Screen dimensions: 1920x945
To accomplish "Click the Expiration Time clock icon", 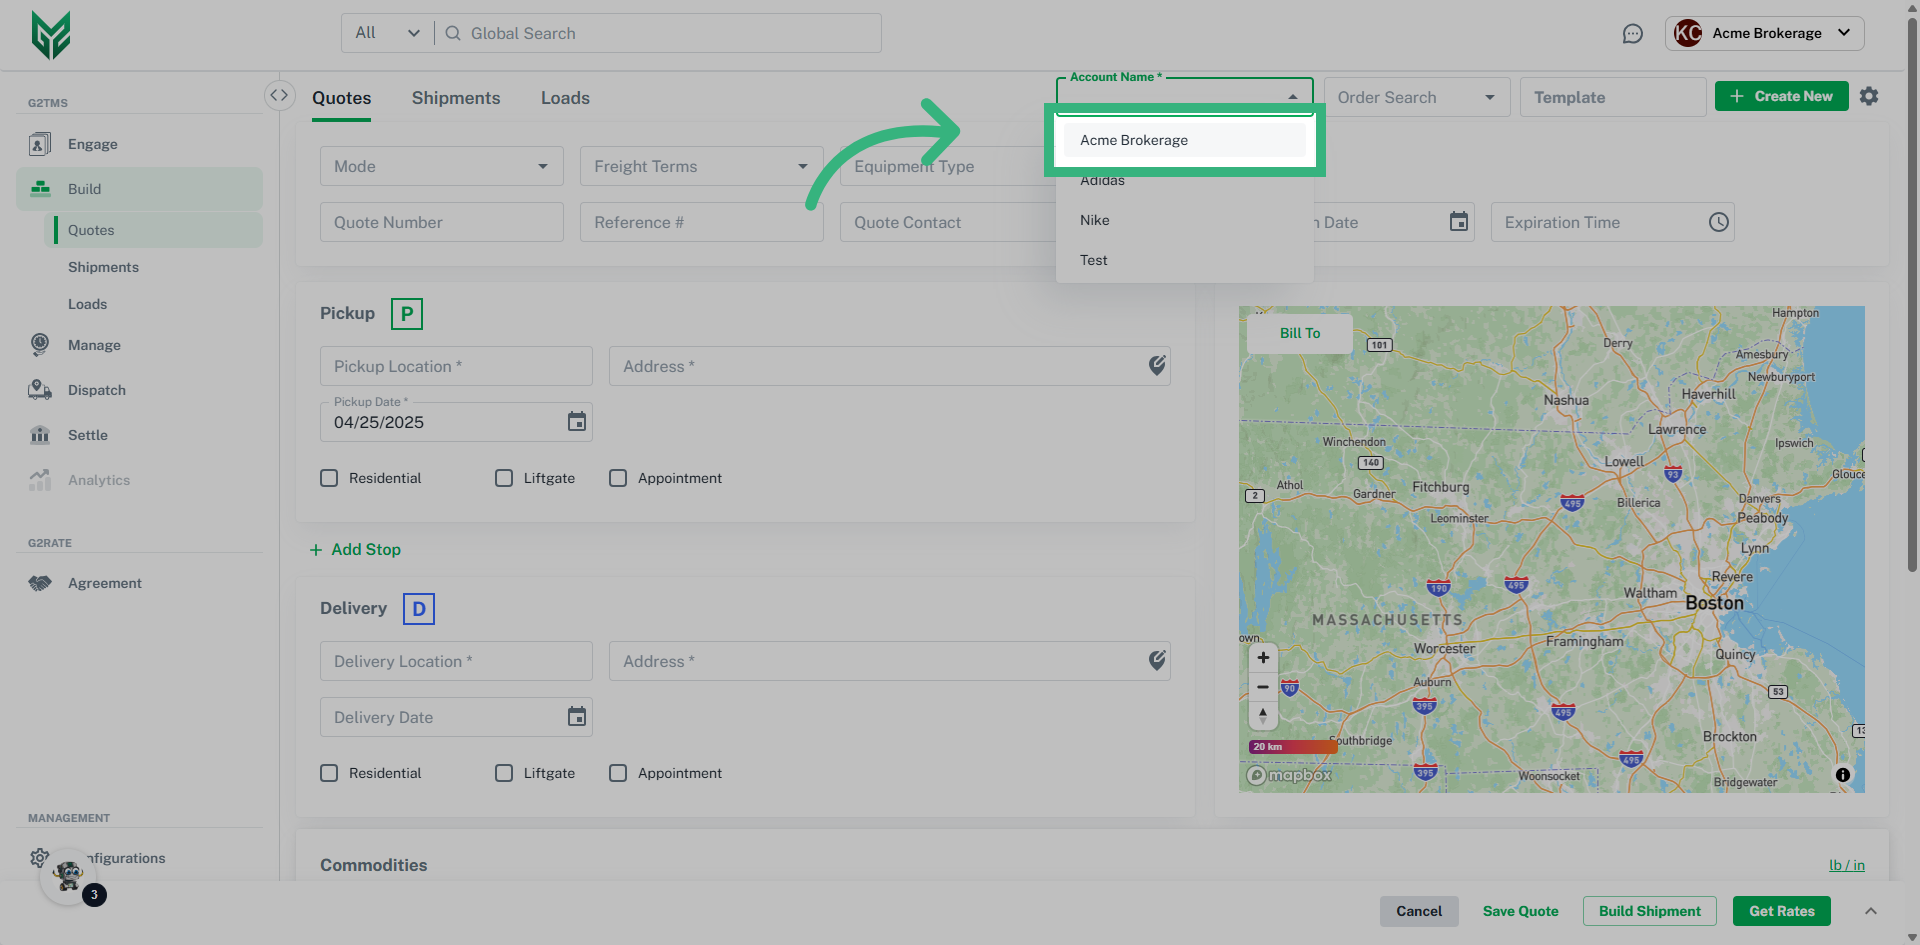I will pos(1718,222).
